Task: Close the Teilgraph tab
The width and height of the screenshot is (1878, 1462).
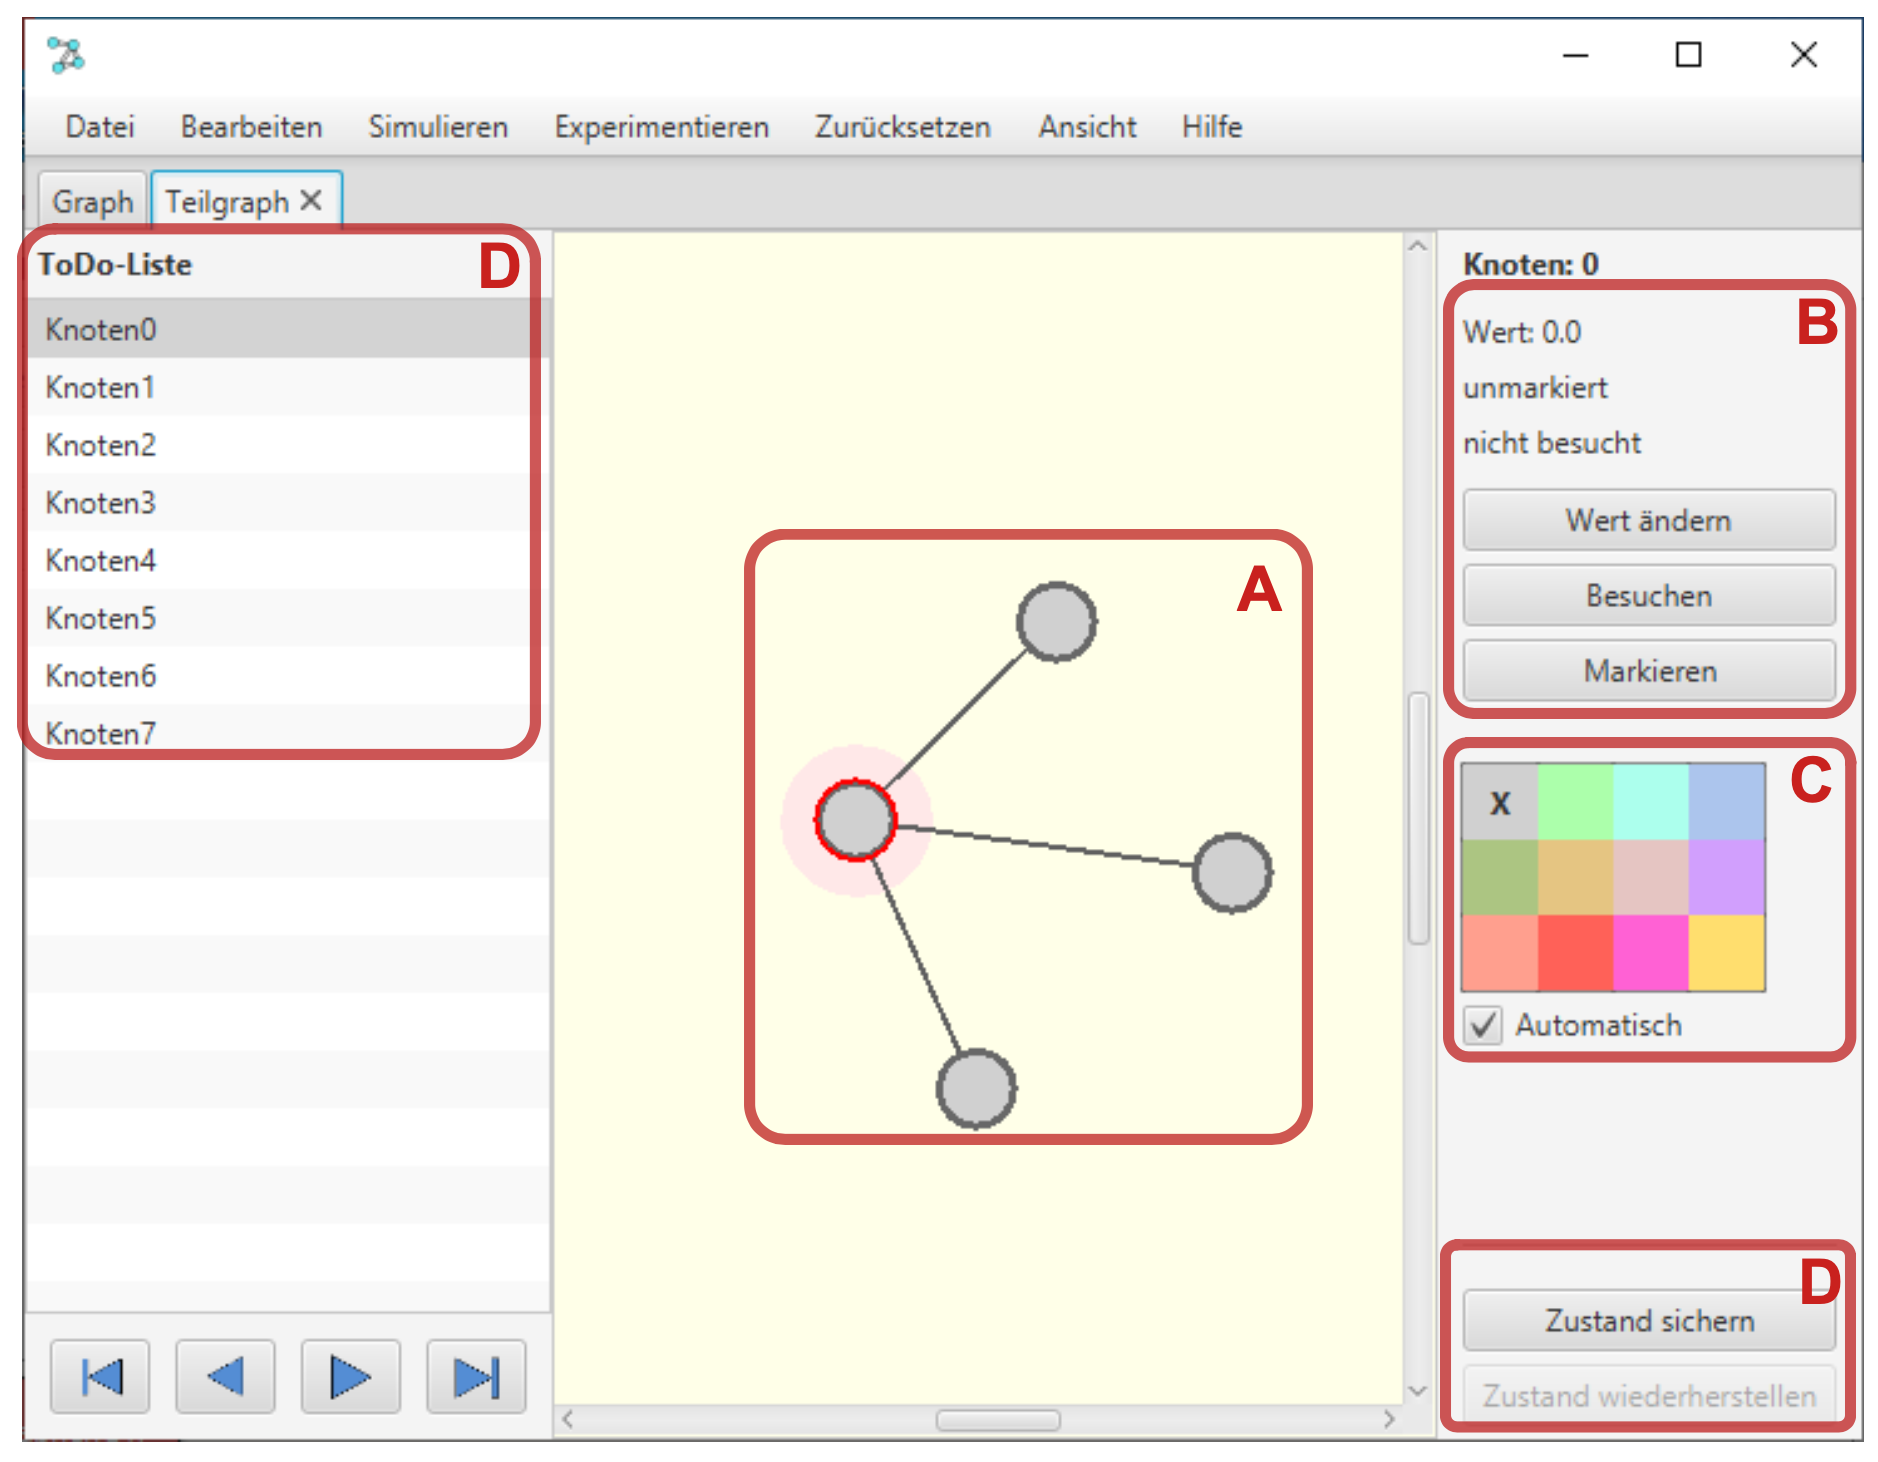Action: (312, 201)
